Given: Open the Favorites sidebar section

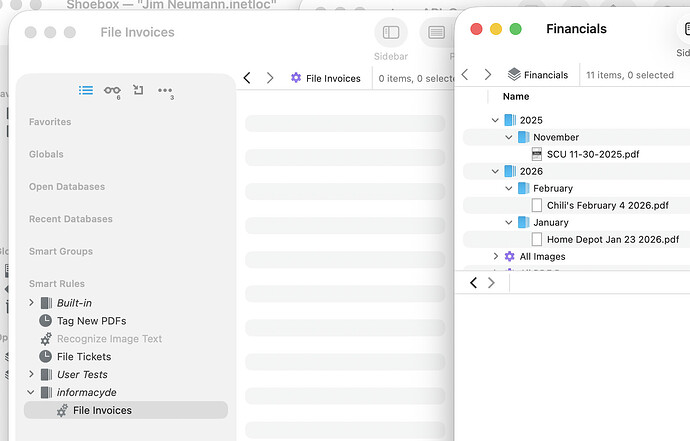Looking at the screenshot, I should (x=50, y=122).
